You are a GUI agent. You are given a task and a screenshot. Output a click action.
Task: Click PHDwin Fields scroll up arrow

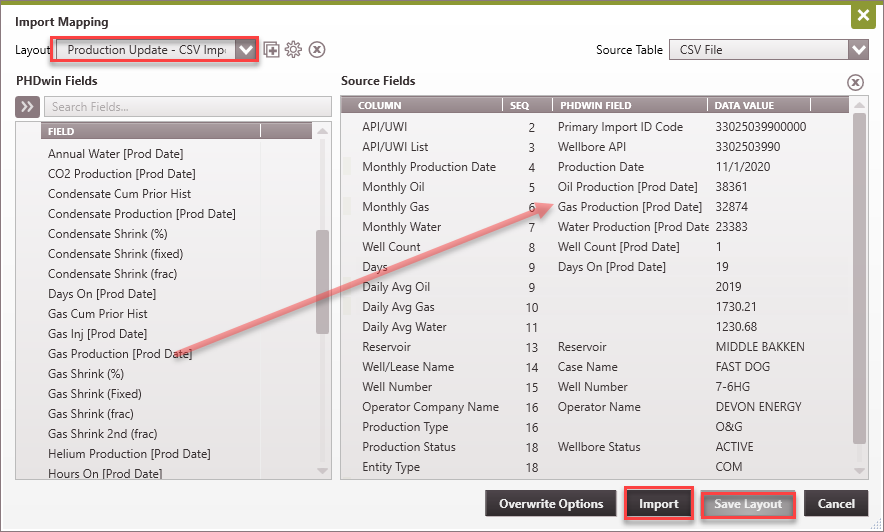322,131
